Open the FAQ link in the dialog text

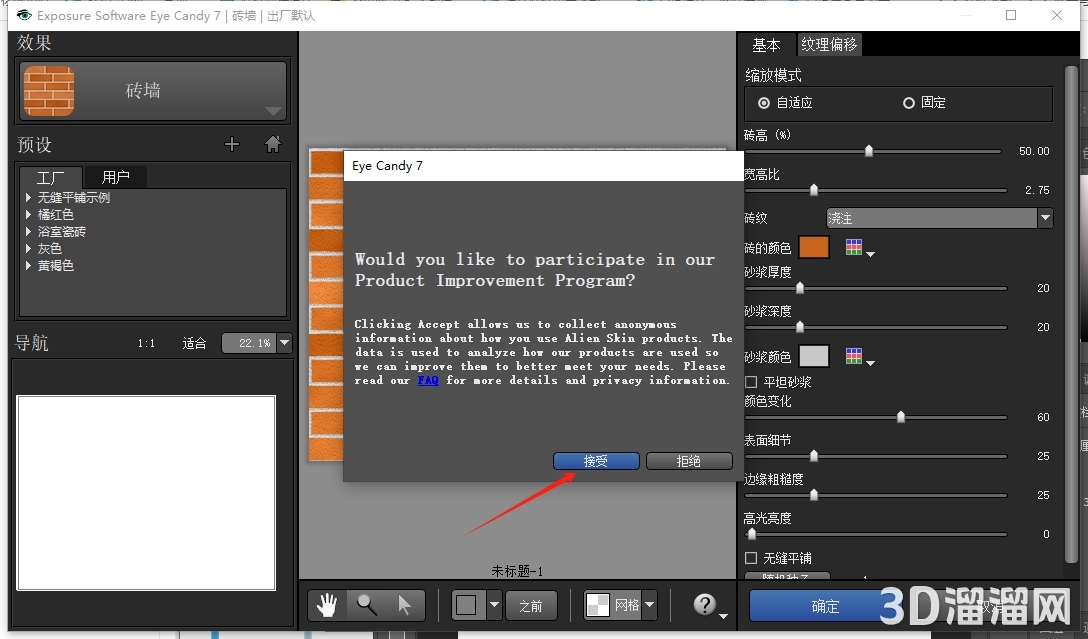pos(427,380)
